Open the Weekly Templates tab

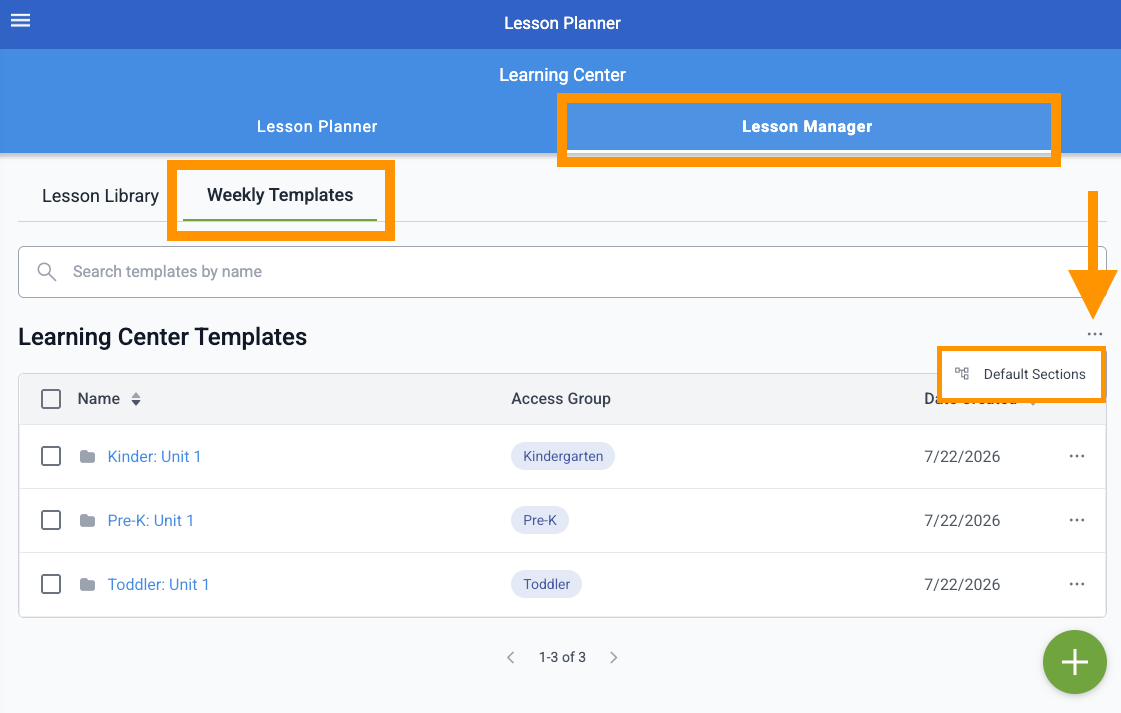coord(280,195)
